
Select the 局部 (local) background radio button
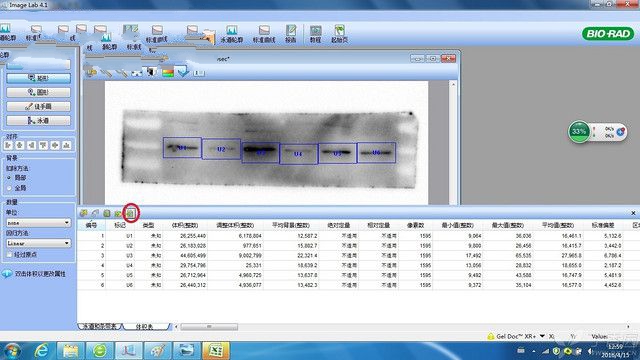tap(9, 178)
